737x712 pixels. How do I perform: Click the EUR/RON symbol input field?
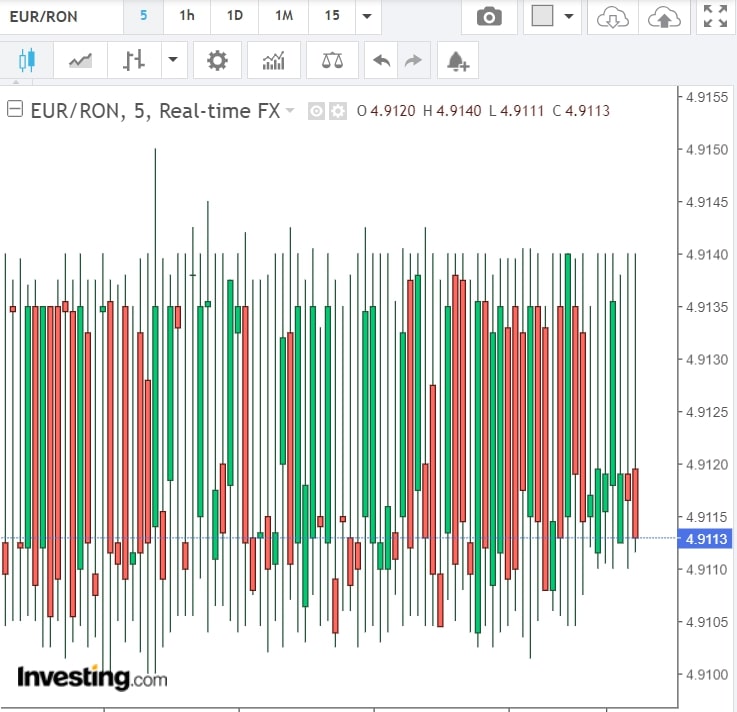pyautogui.click(x=60, y=17)
